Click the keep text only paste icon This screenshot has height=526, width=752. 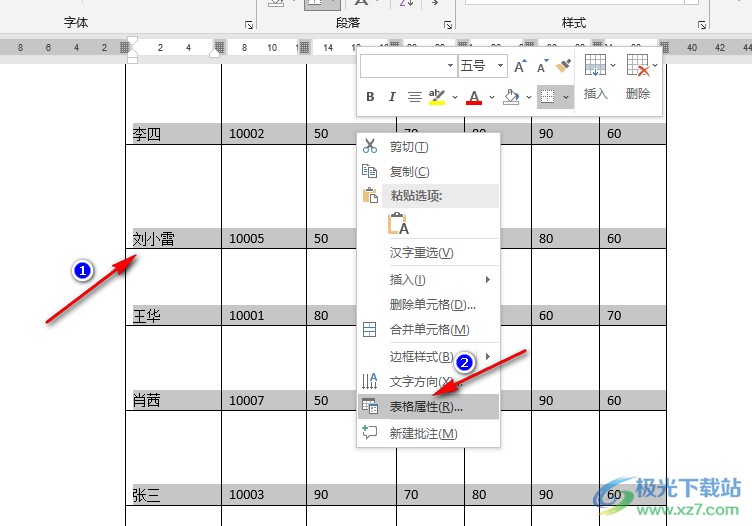(x=398, y=223)
